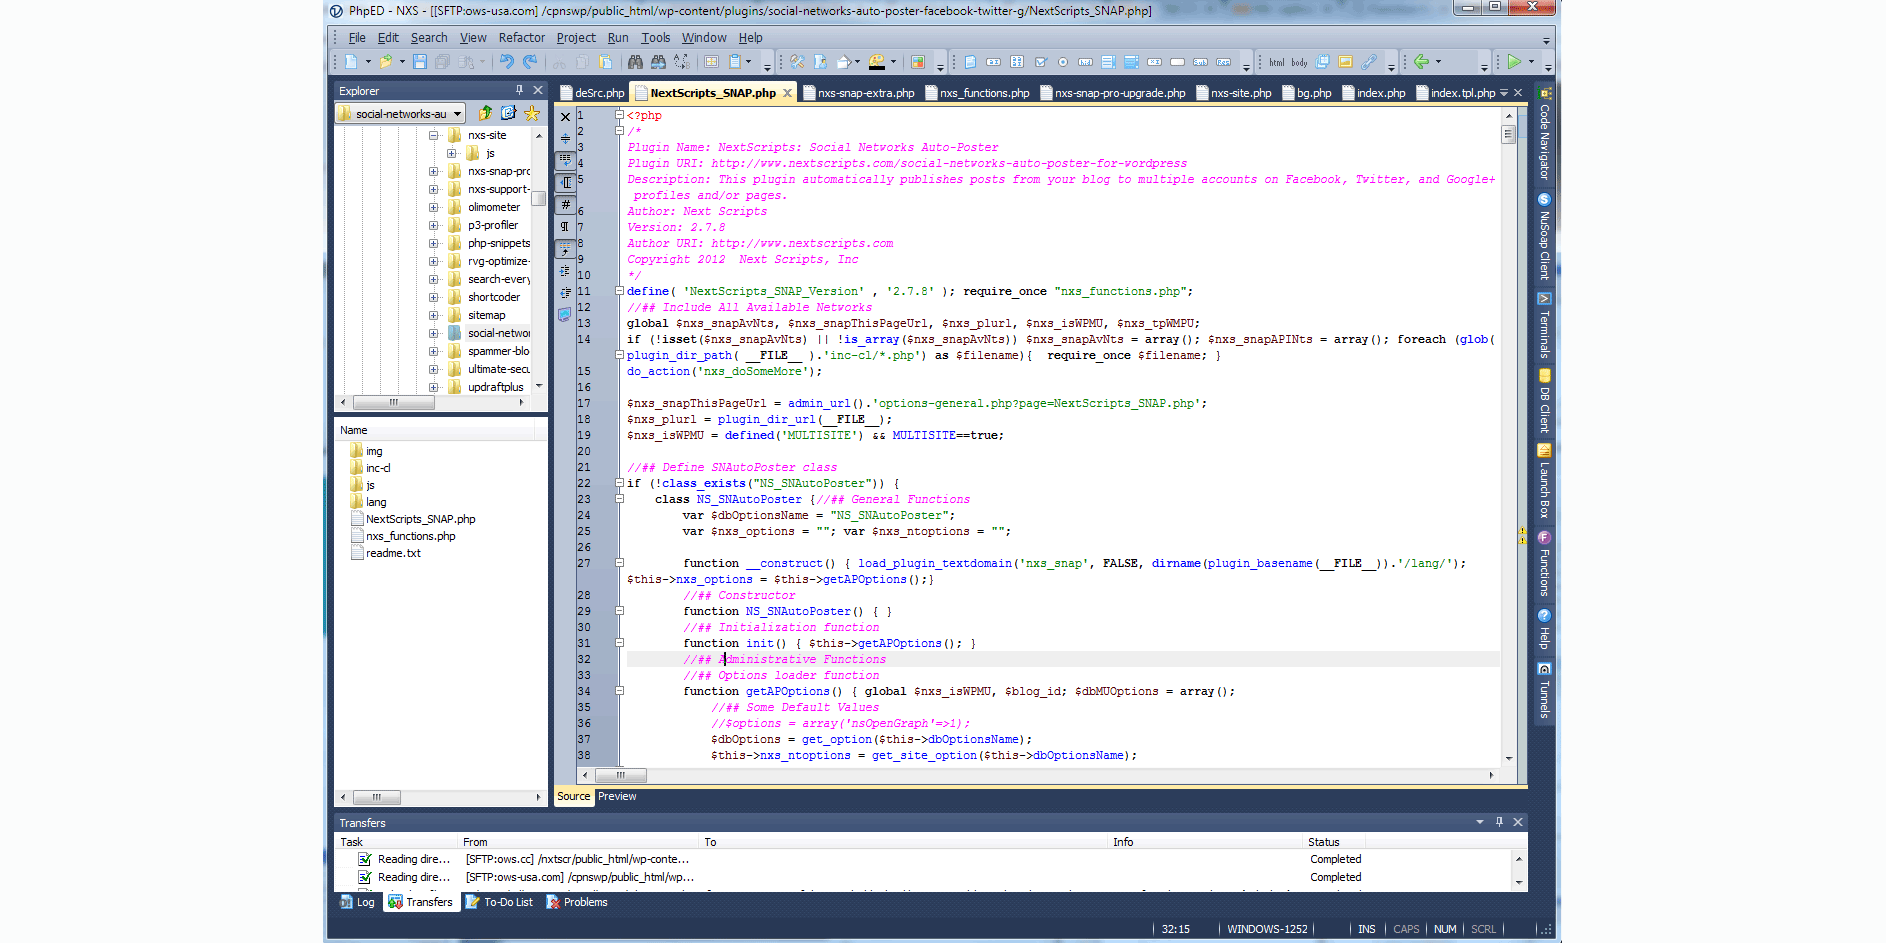Viewport: 1886px width, 943px height.
Task: Select readme.txt in the file list
Action: click(x=393, y=553)
